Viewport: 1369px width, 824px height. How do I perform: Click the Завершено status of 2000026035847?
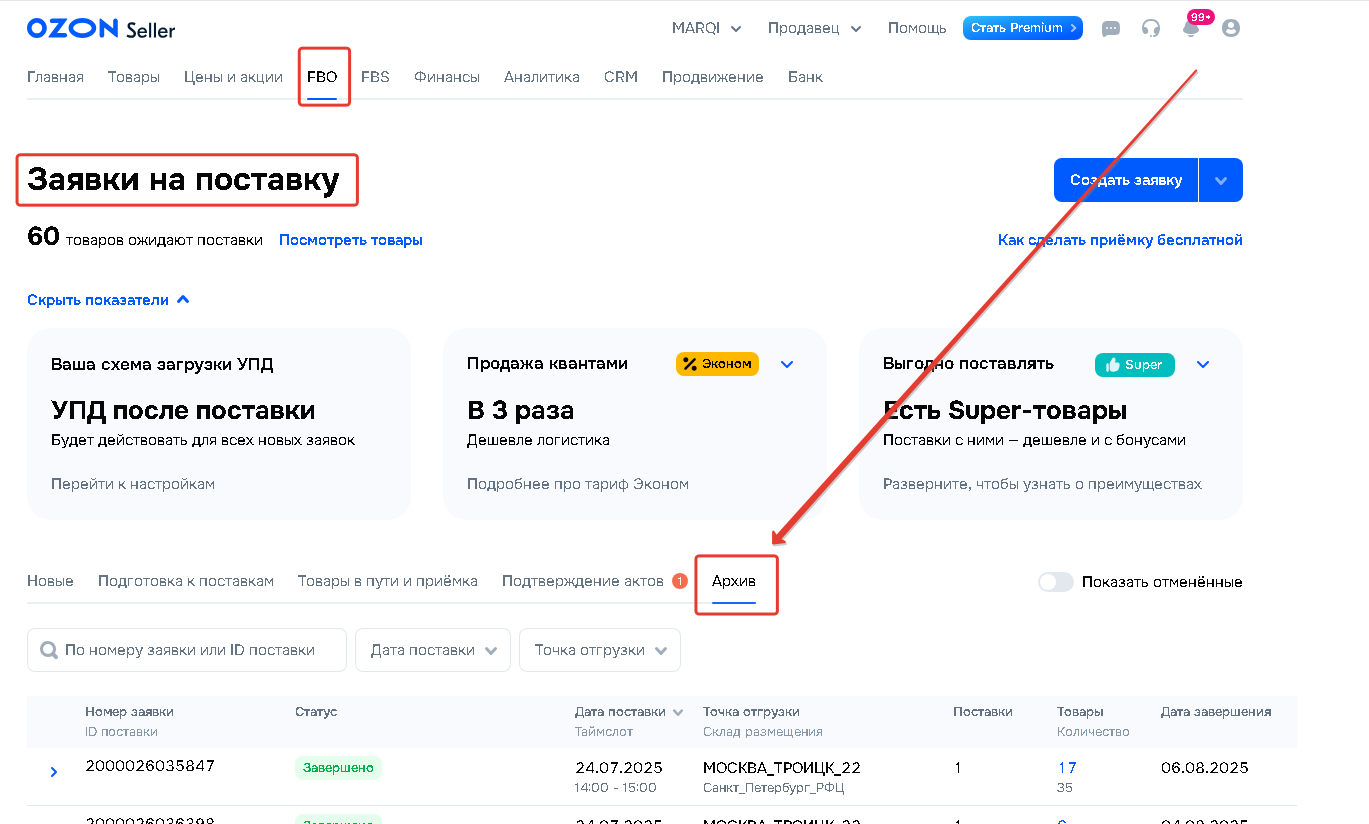[x=339, y=768]
